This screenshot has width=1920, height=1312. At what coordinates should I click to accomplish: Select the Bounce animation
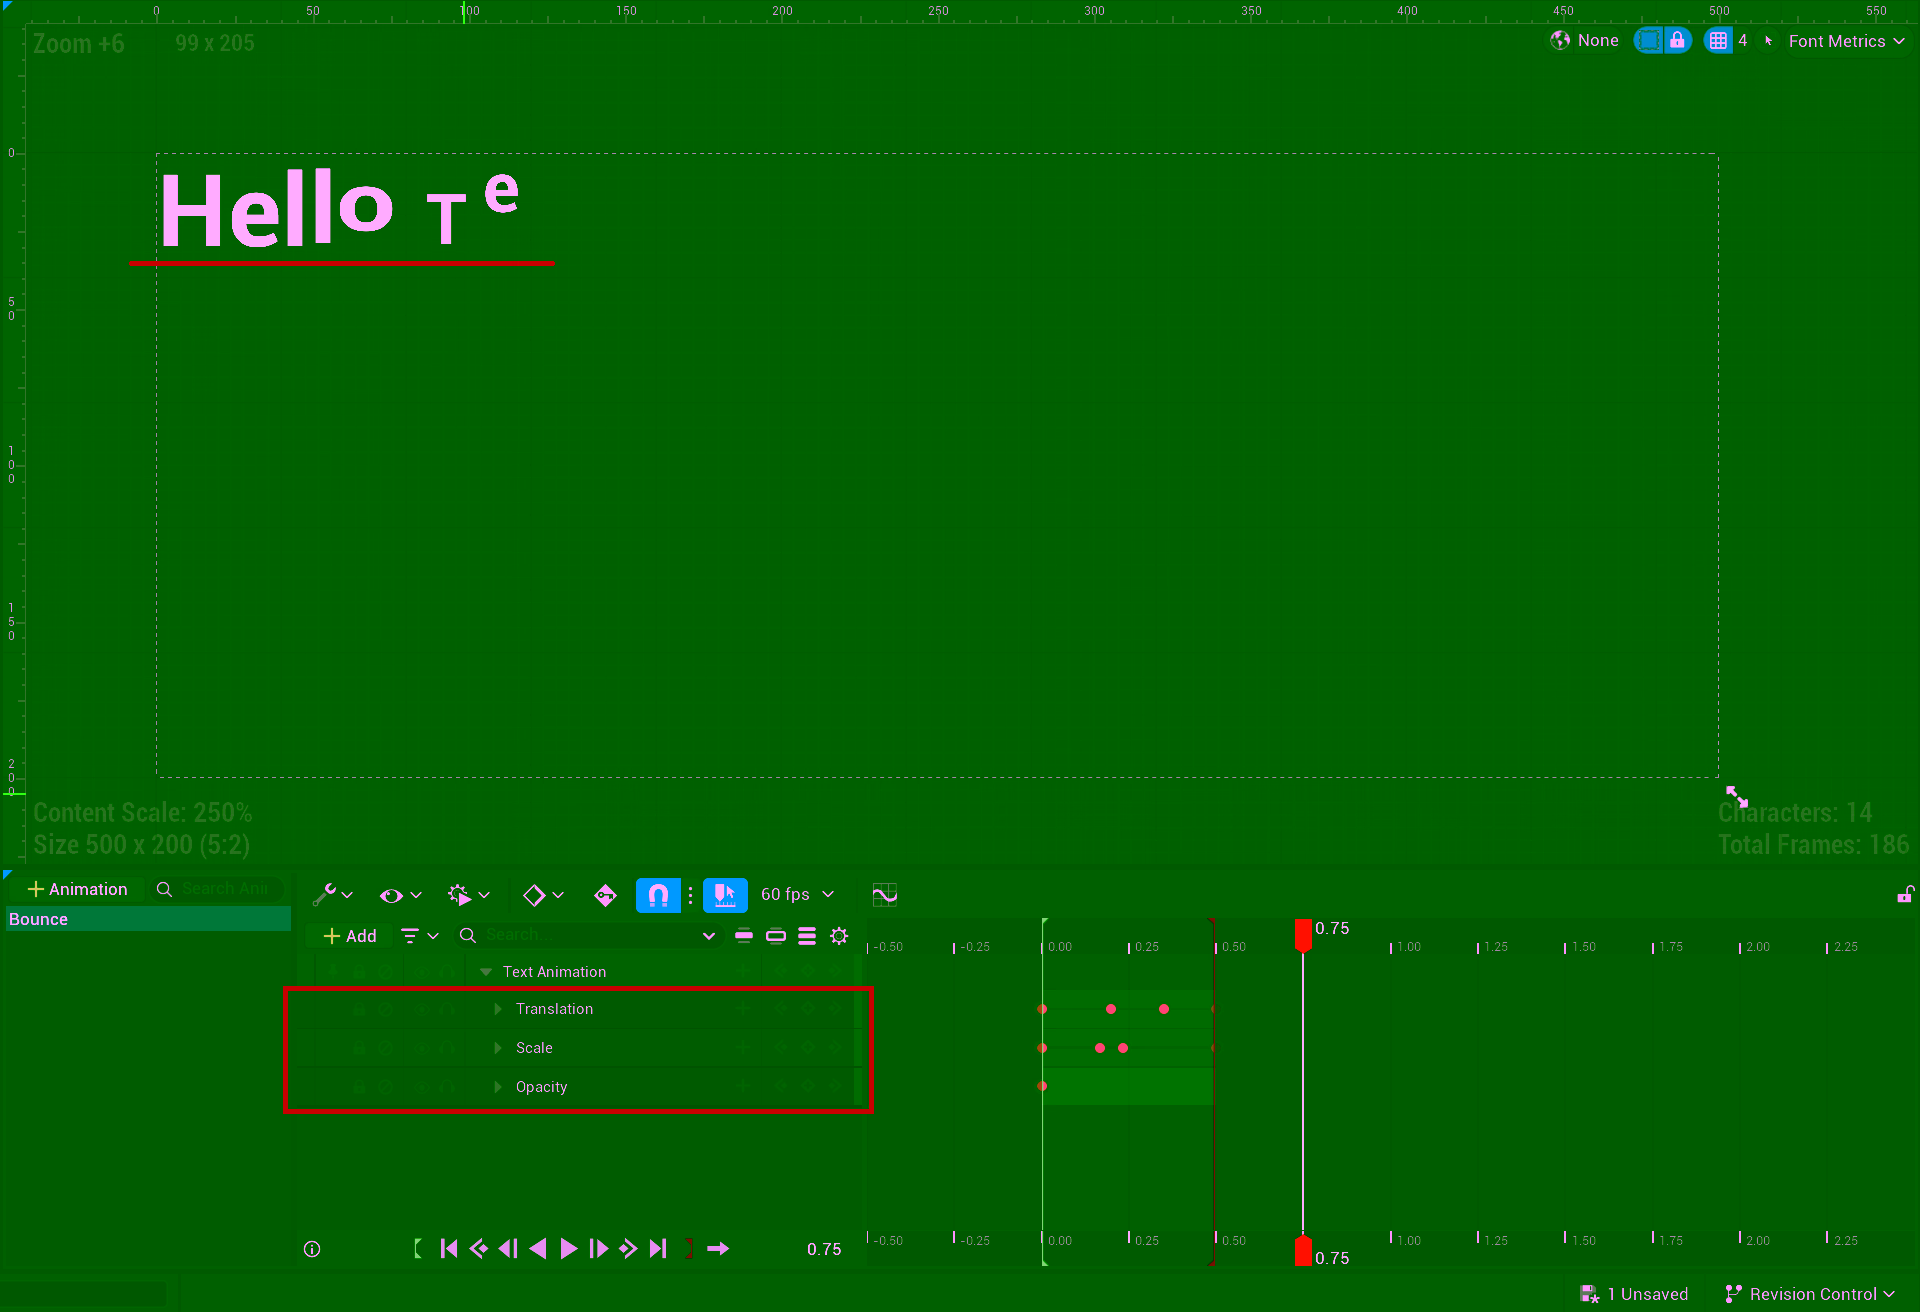tap(148, 919)
